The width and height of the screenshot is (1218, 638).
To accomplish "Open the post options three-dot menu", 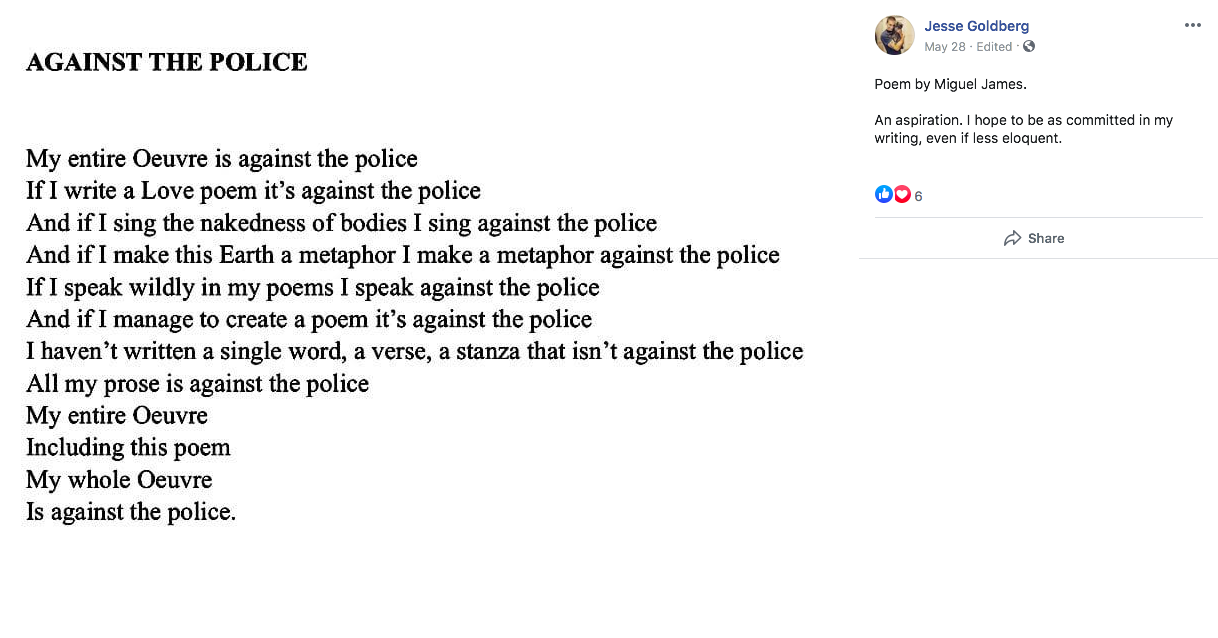I will pos(1192,26).
